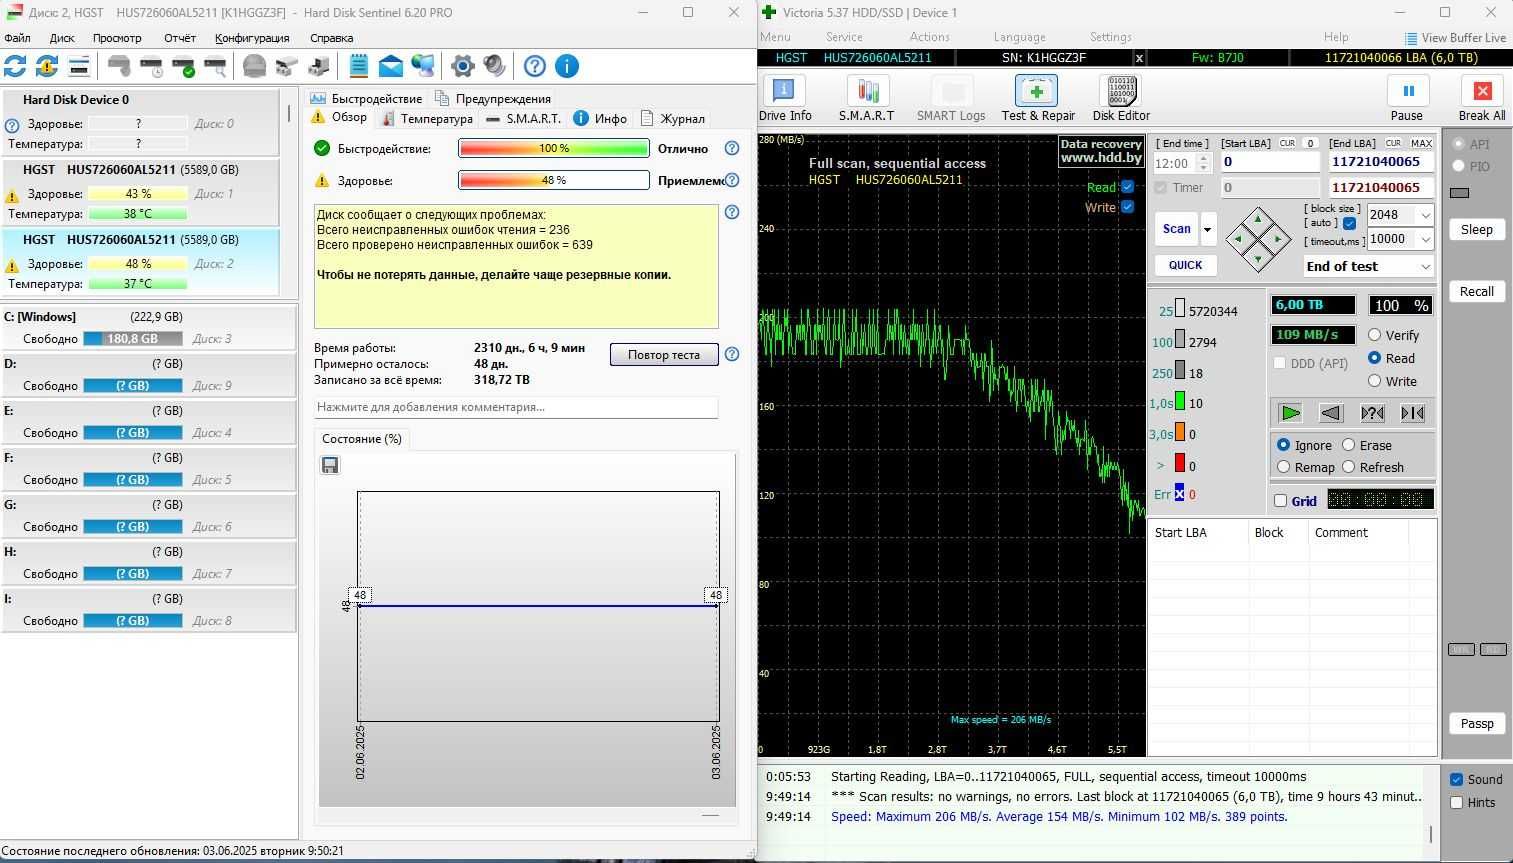Toggle the Sound checkbox in Victoria
The width and height of the screenshot is (1513, 863).
[x=1456, y=779]
